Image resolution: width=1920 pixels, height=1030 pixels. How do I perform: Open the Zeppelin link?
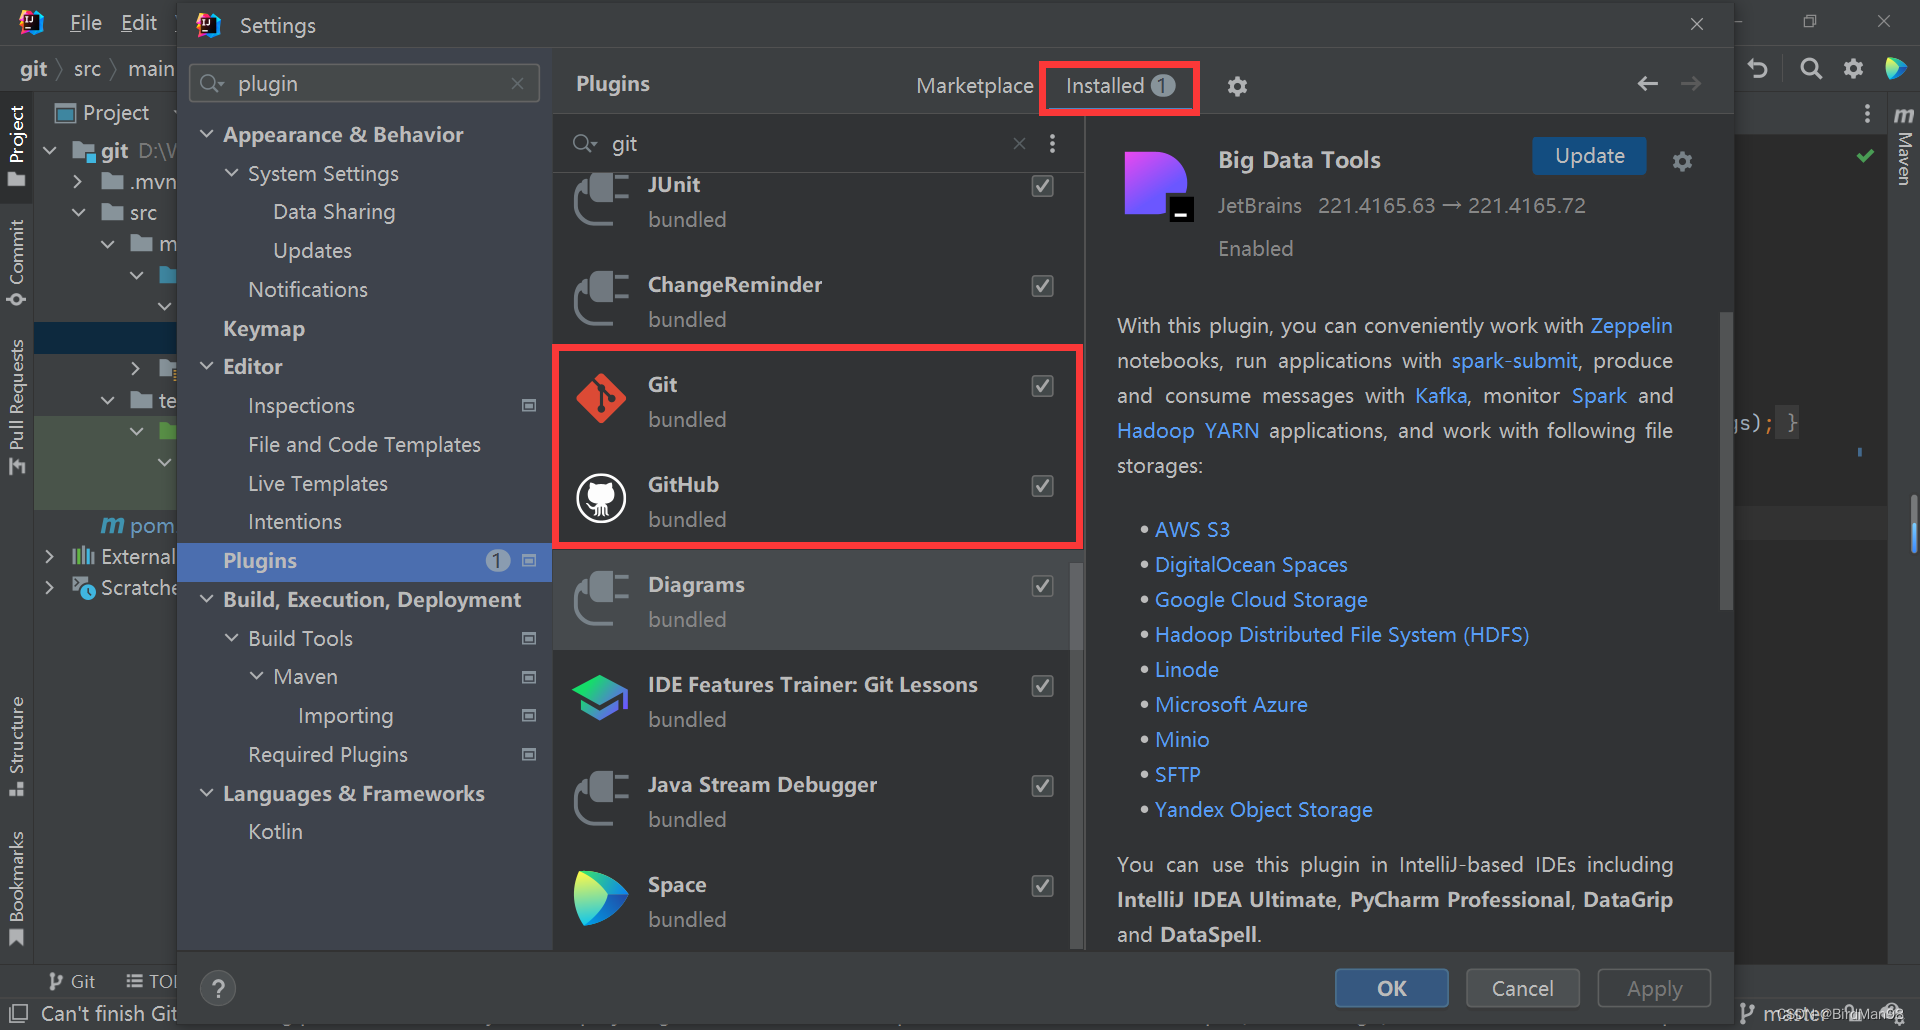[1631, 326]
